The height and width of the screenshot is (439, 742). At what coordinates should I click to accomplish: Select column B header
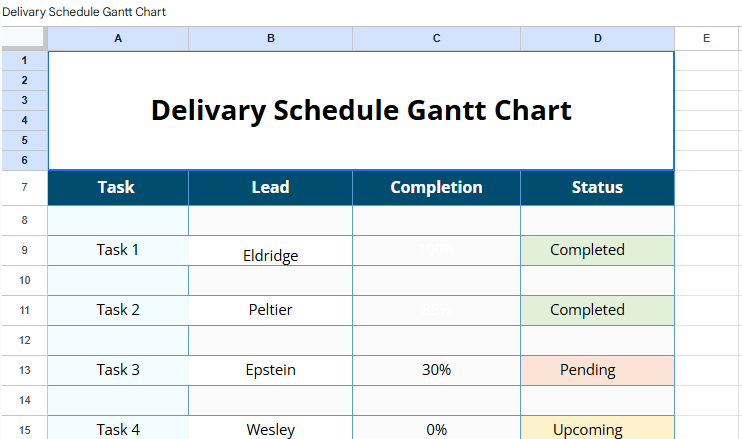point(270,38)
